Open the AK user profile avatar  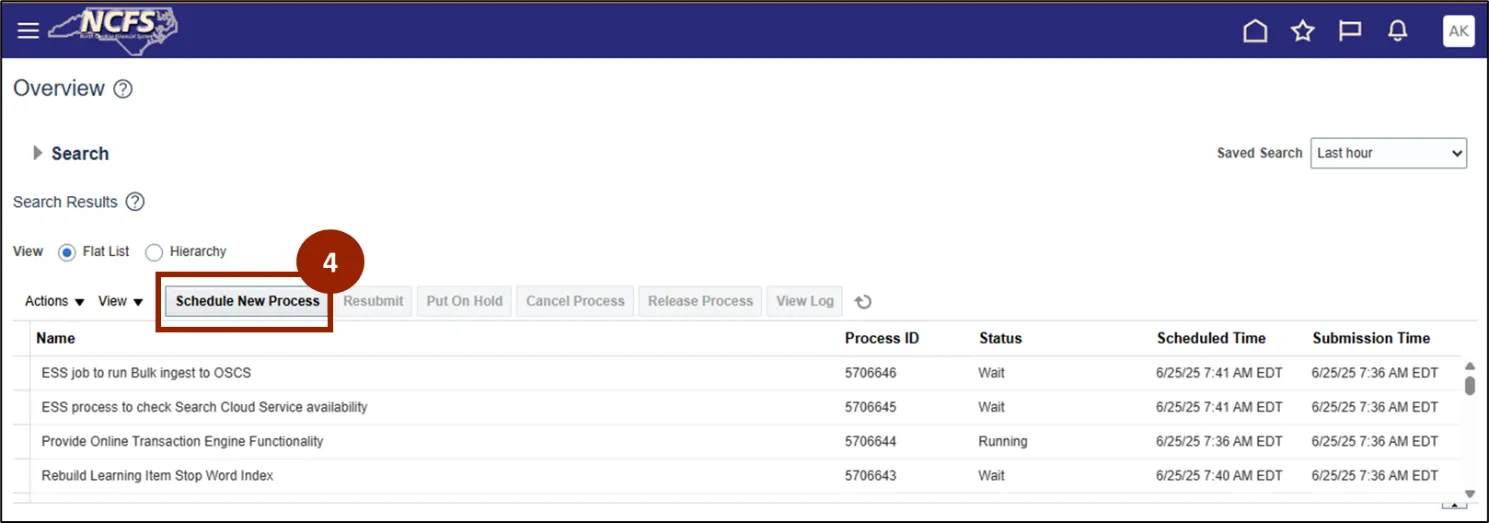tap(1458, 31)
